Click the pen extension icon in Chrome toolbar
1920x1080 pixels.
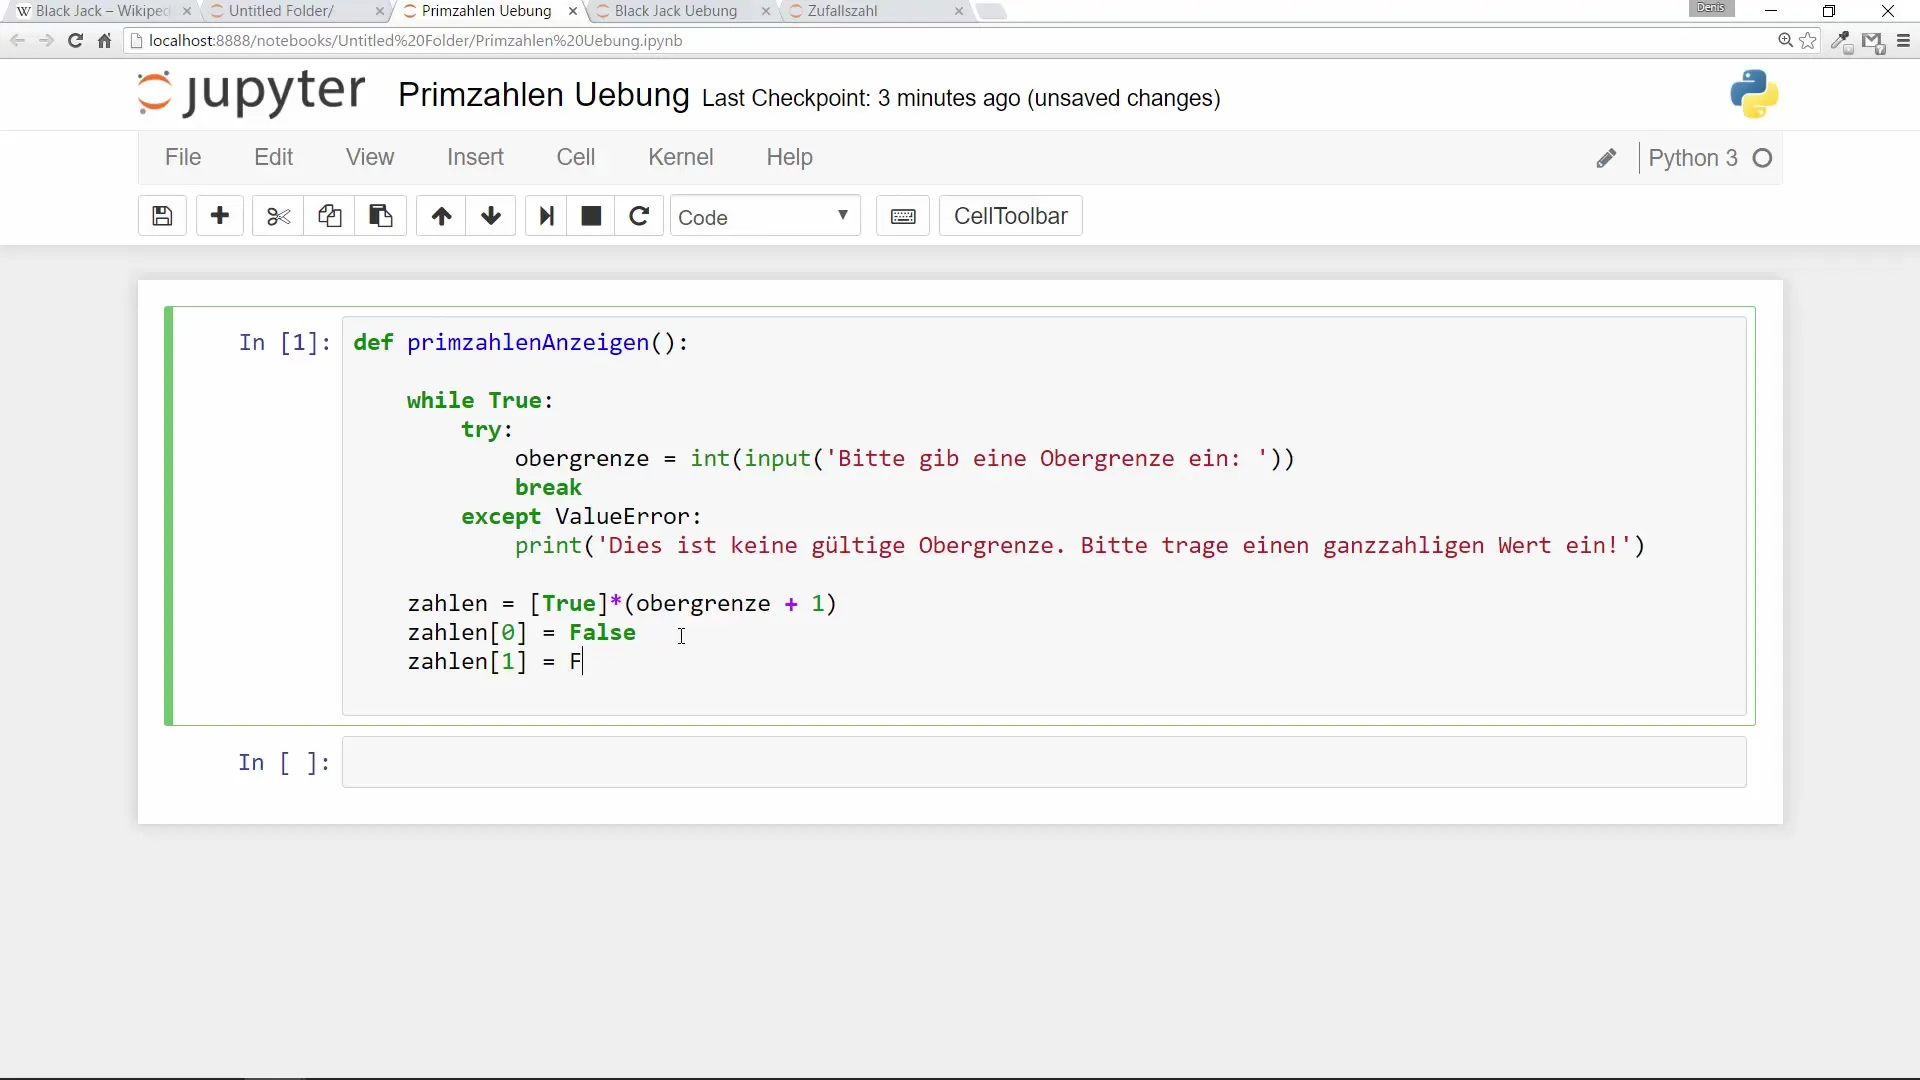[x=1841, y=42]
